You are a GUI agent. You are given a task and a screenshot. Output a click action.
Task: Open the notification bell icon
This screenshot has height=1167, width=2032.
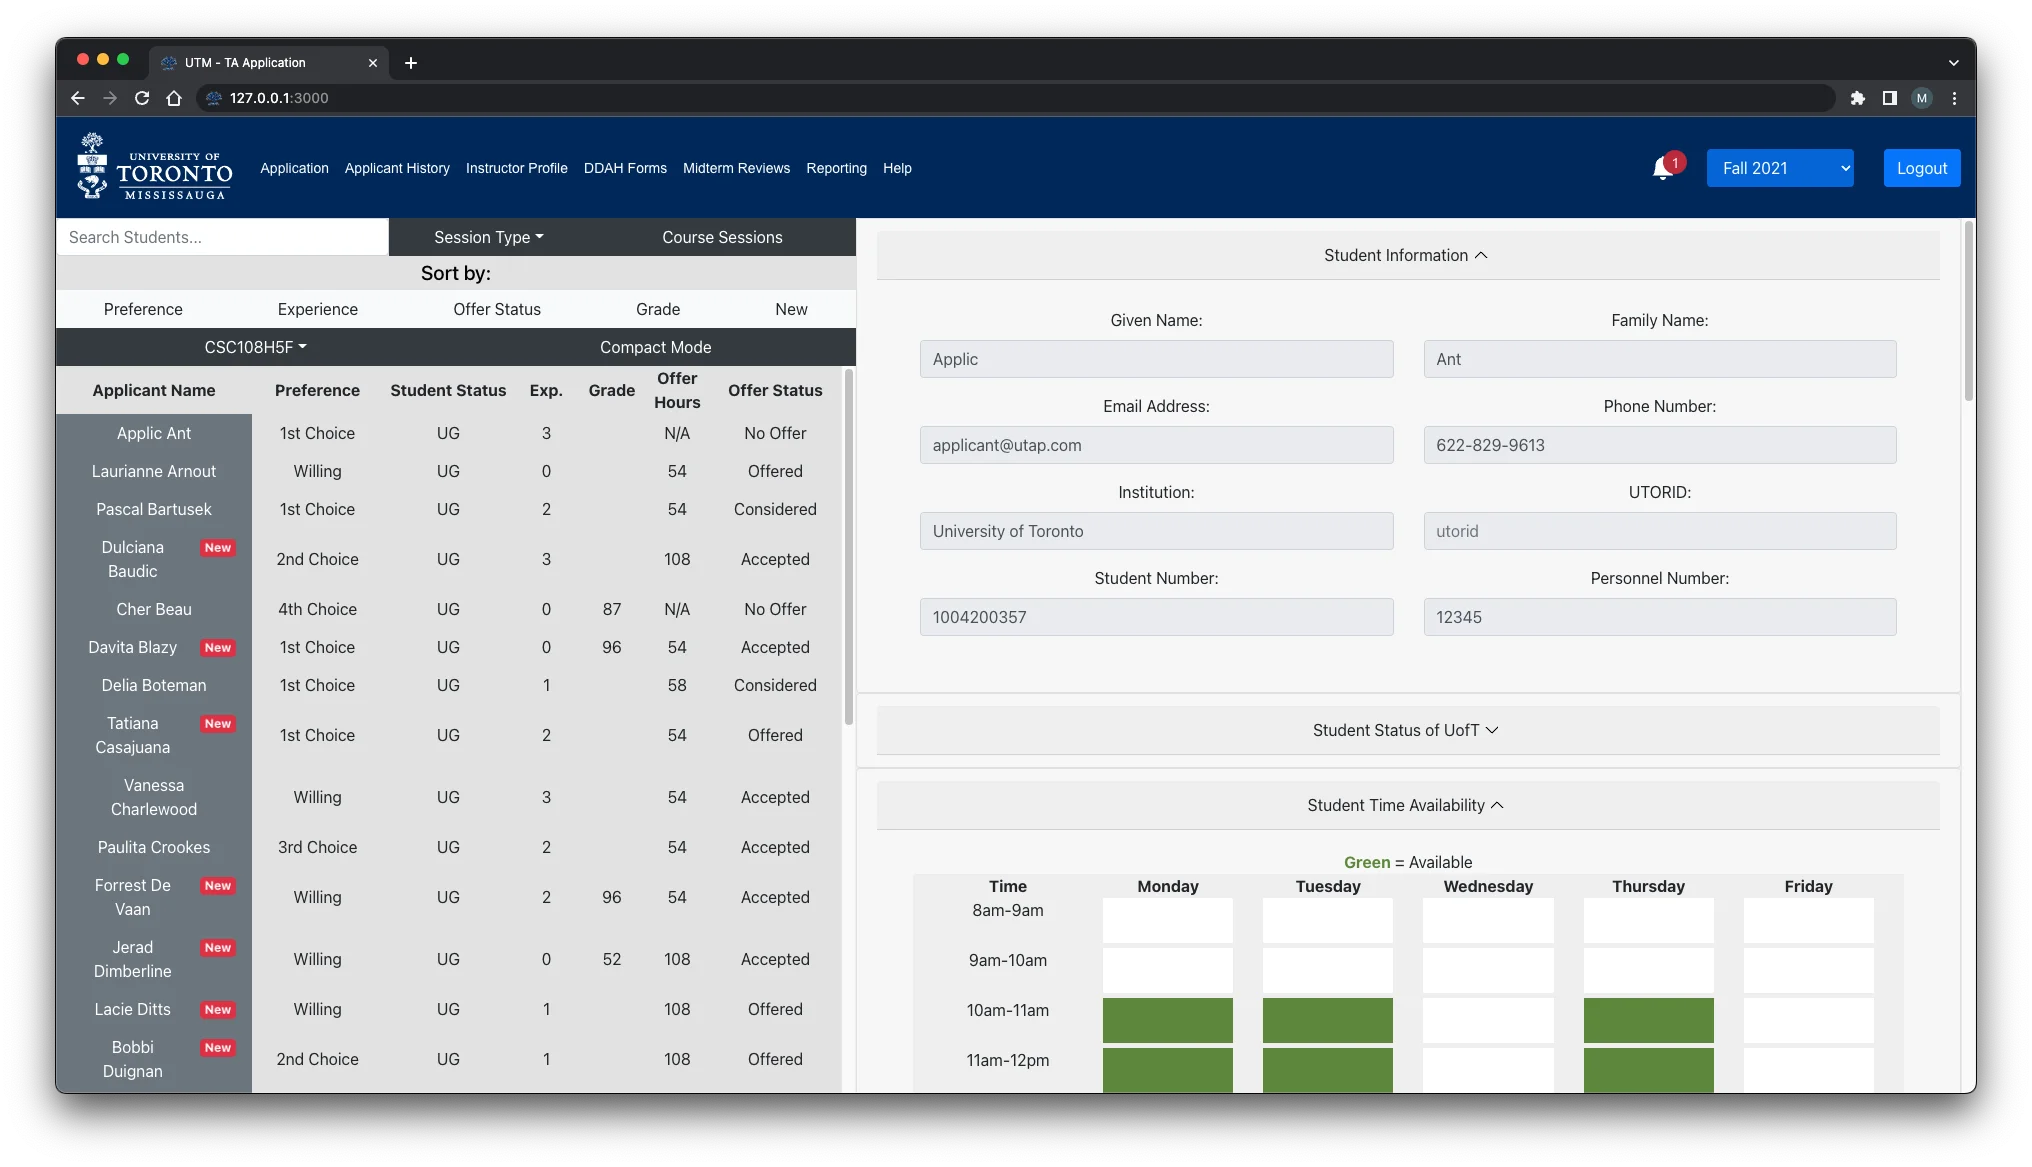click(1663, 168)
